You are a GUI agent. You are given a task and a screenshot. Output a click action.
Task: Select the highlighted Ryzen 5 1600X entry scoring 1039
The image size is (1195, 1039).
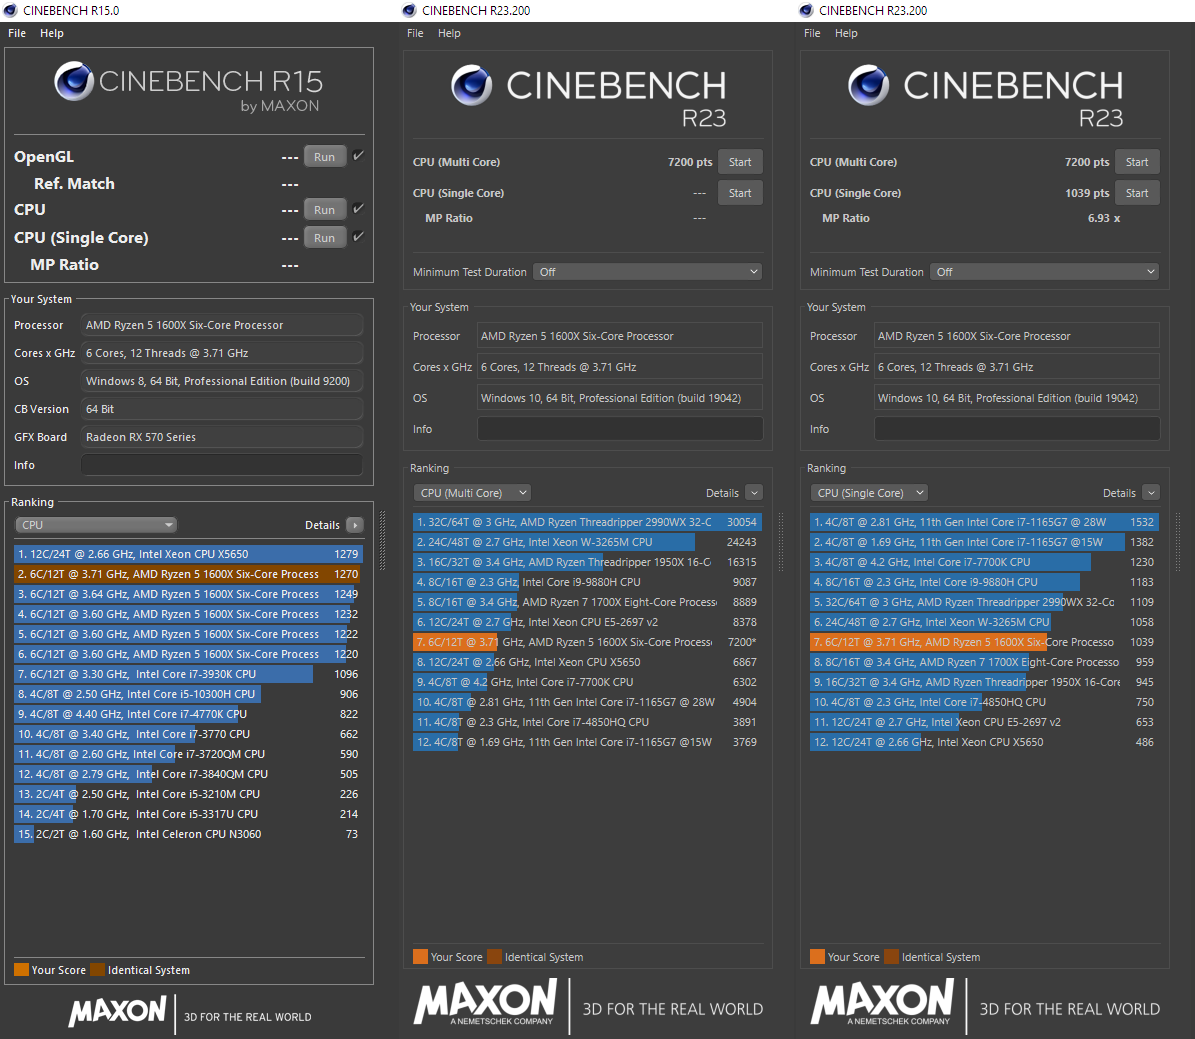[x=985, y=642]
